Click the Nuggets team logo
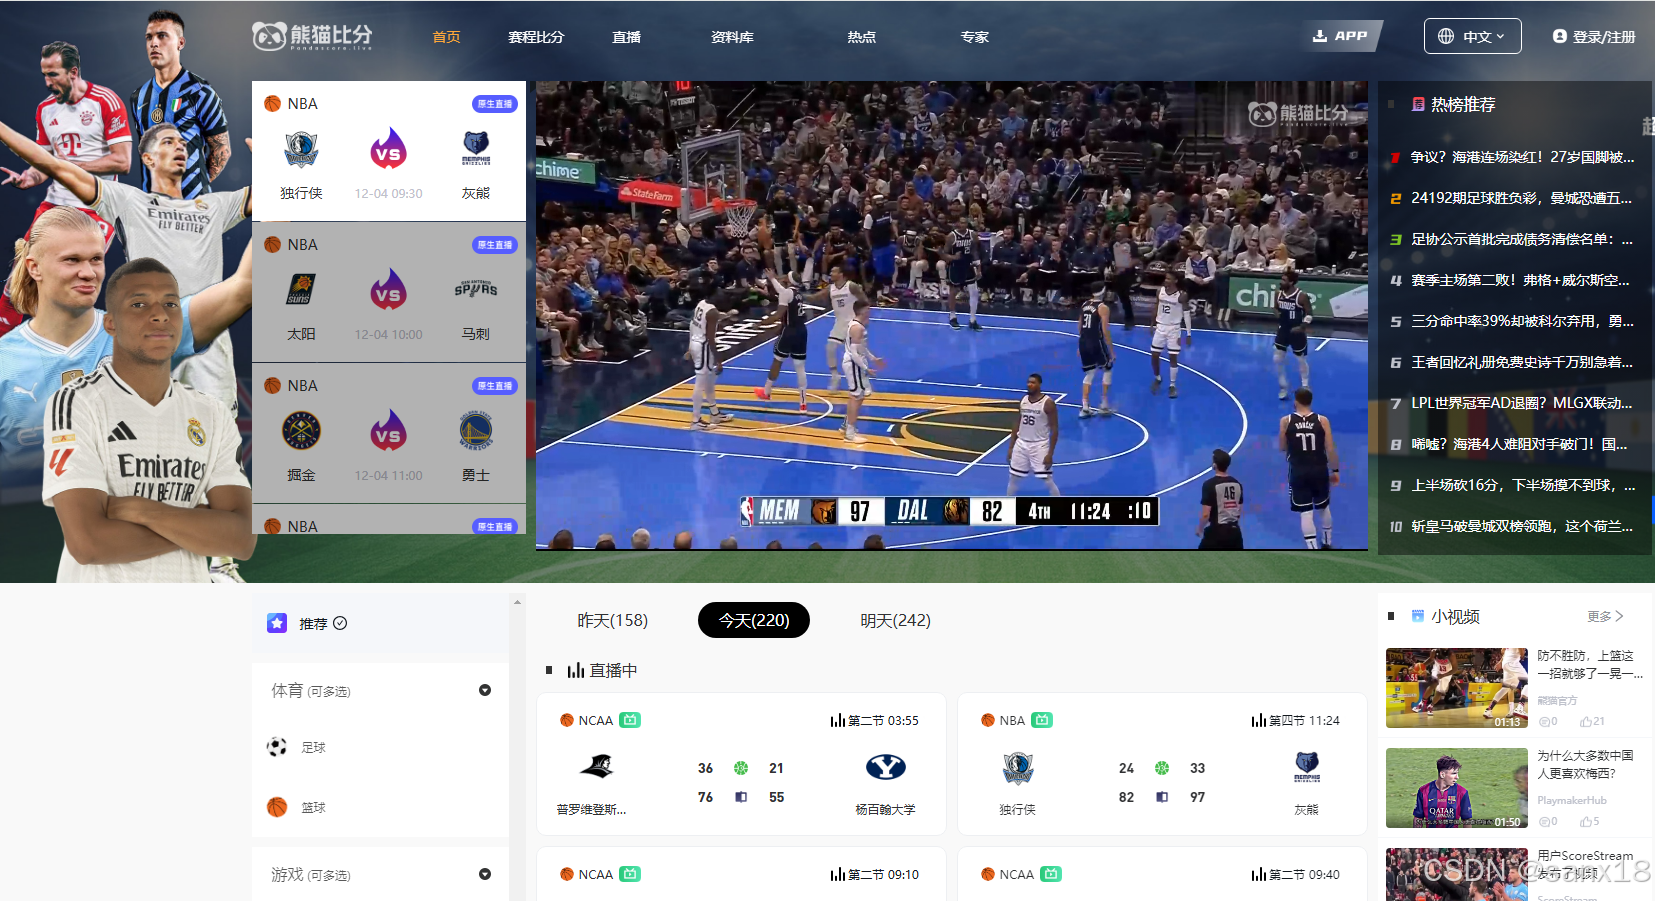1655x901 pixels. 301,431
